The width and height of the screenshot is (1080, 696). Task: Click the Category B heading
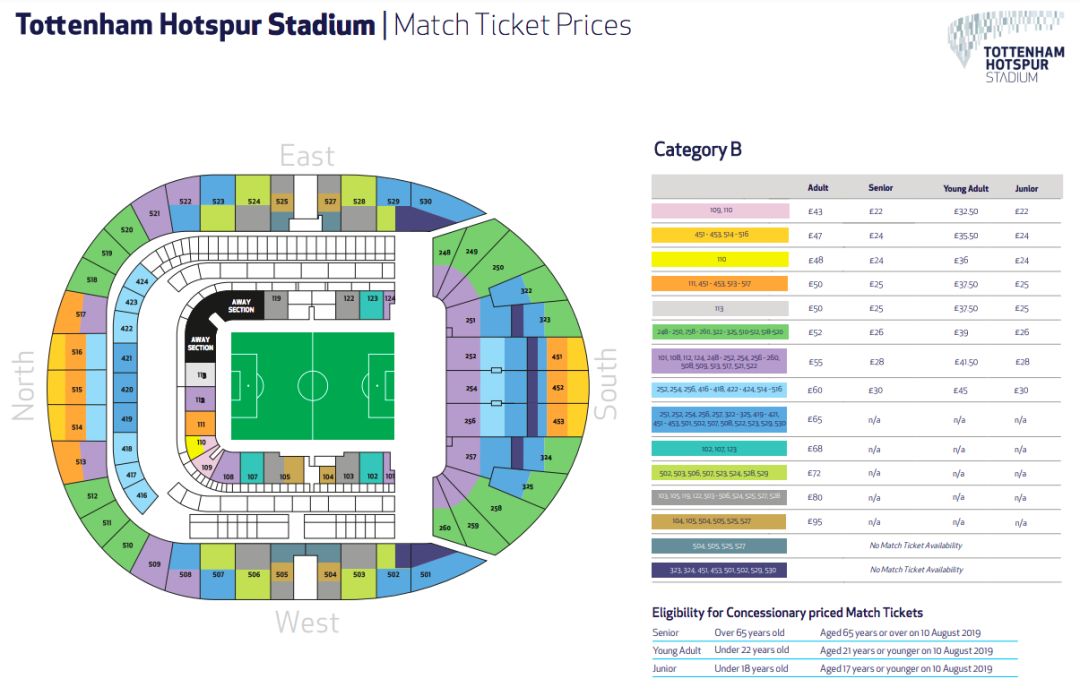[x=697, y=150]
